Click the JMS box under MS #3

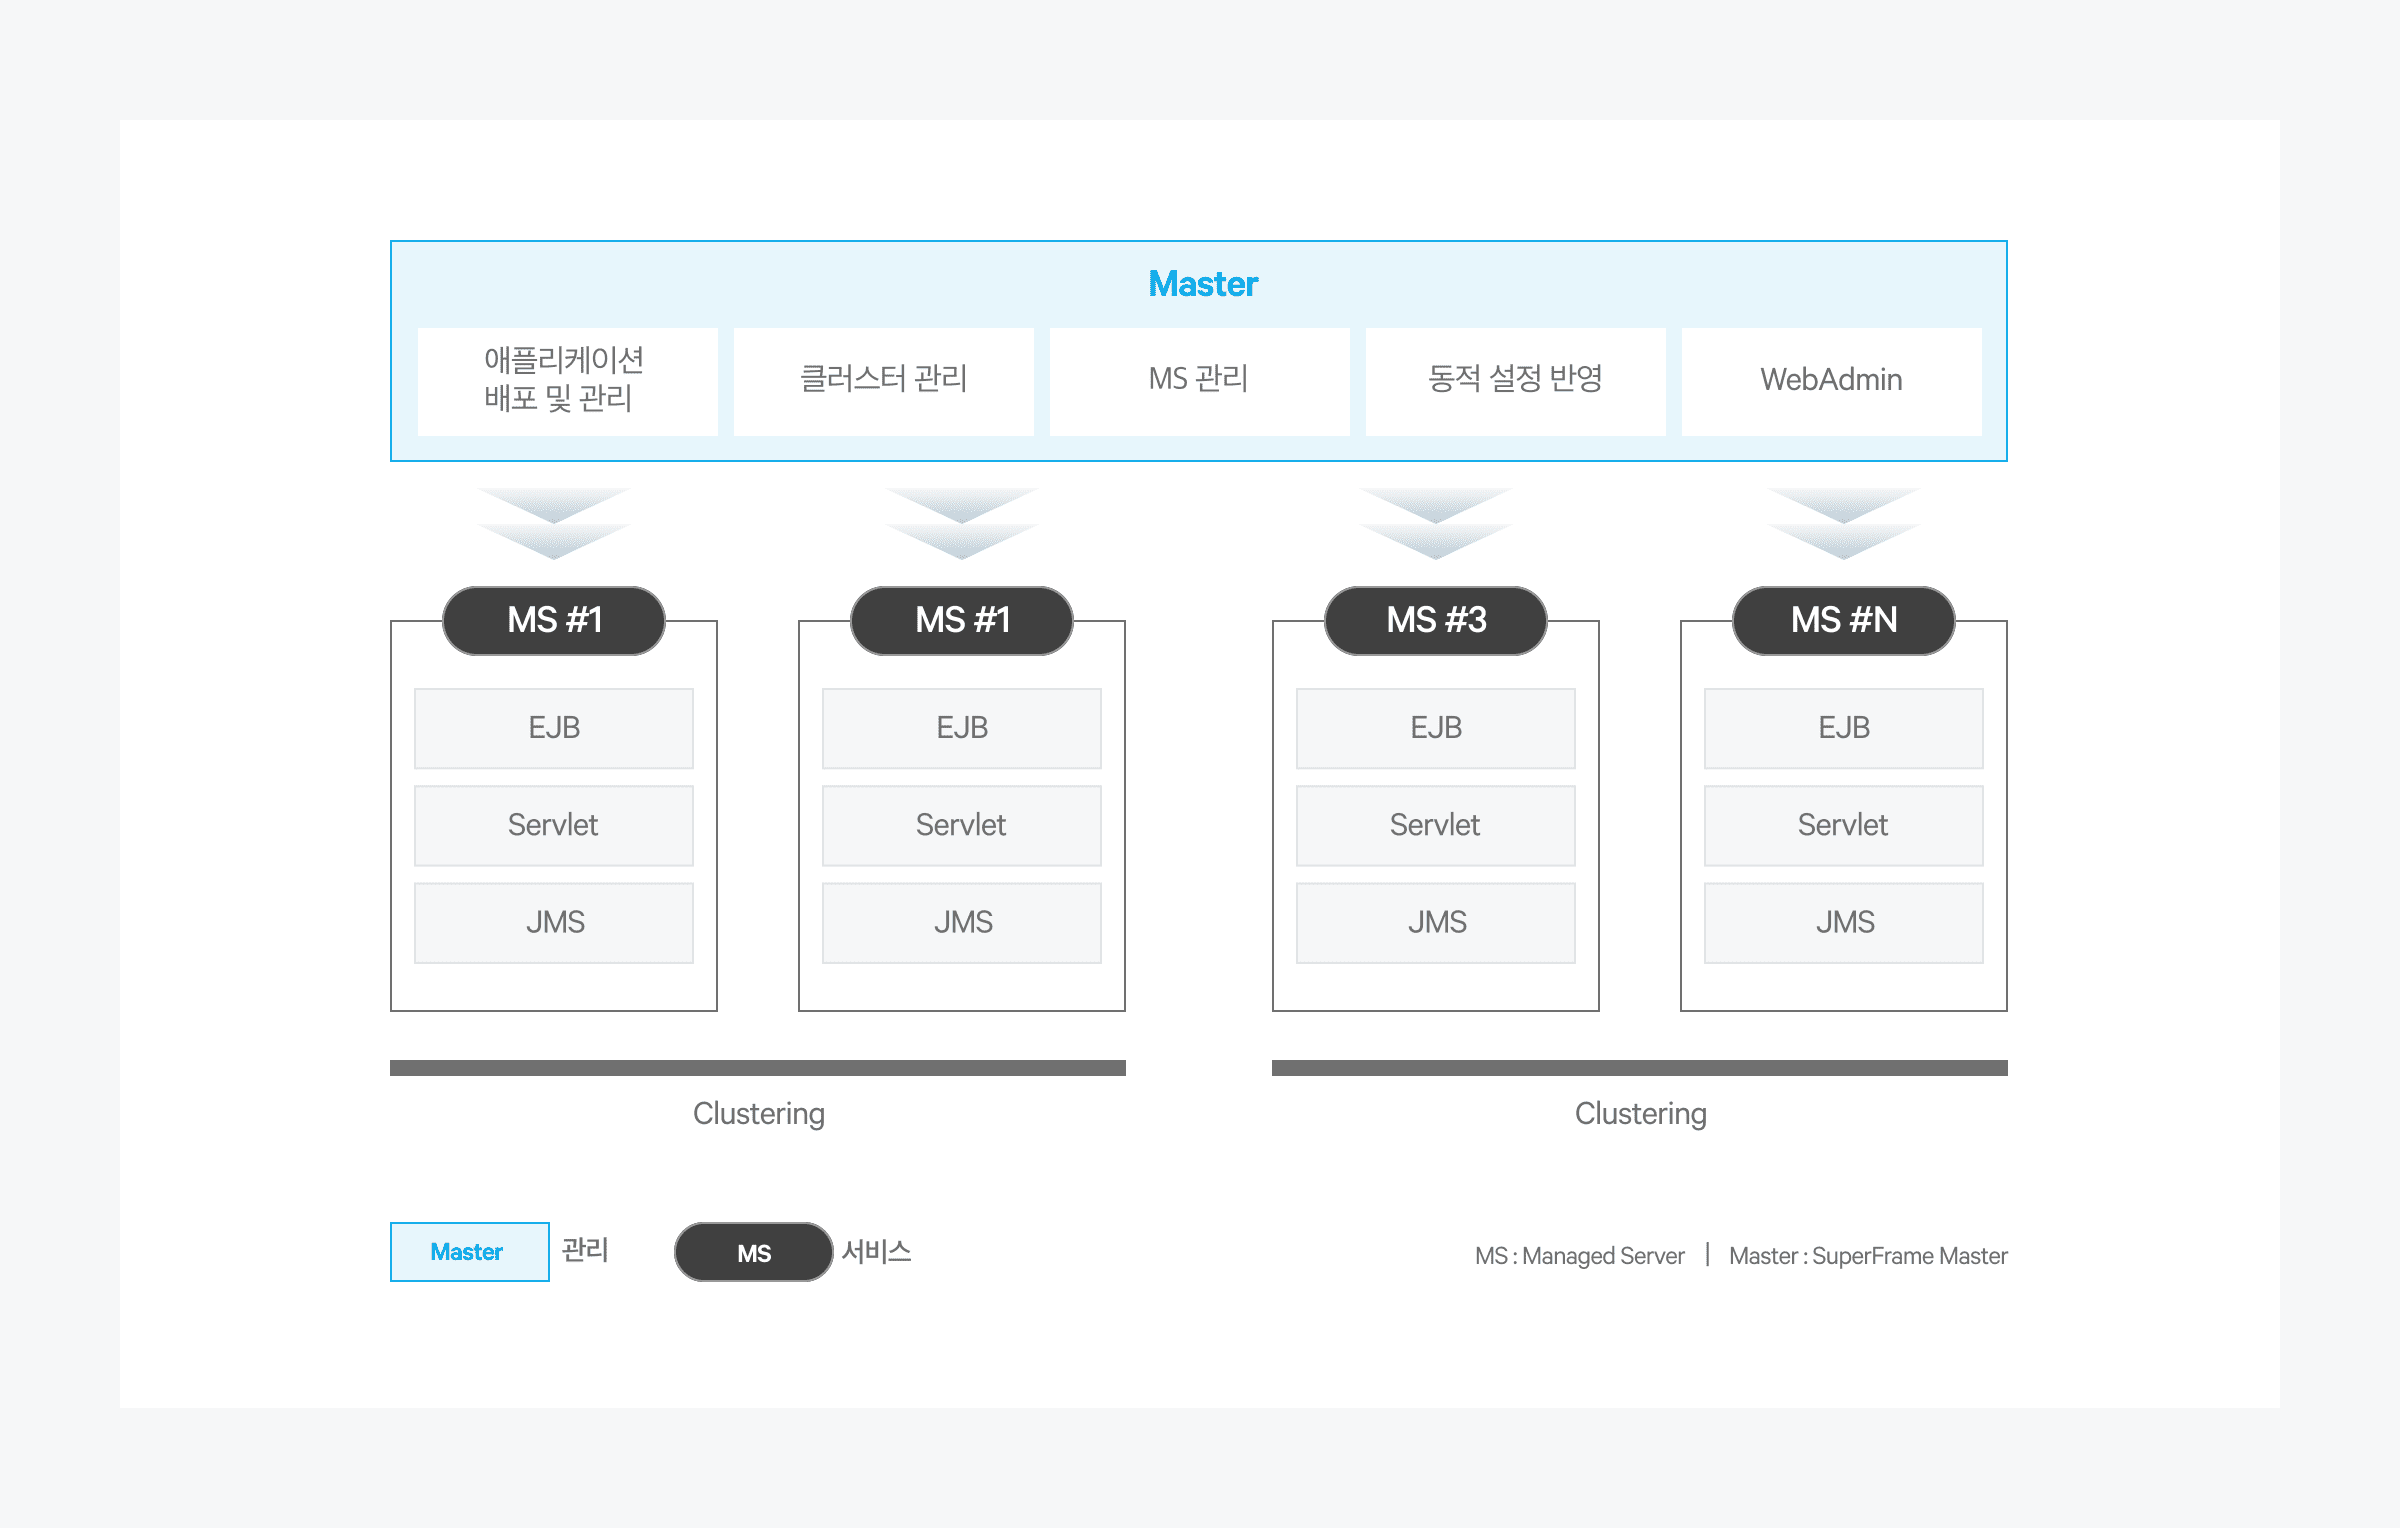[1435, 922]
